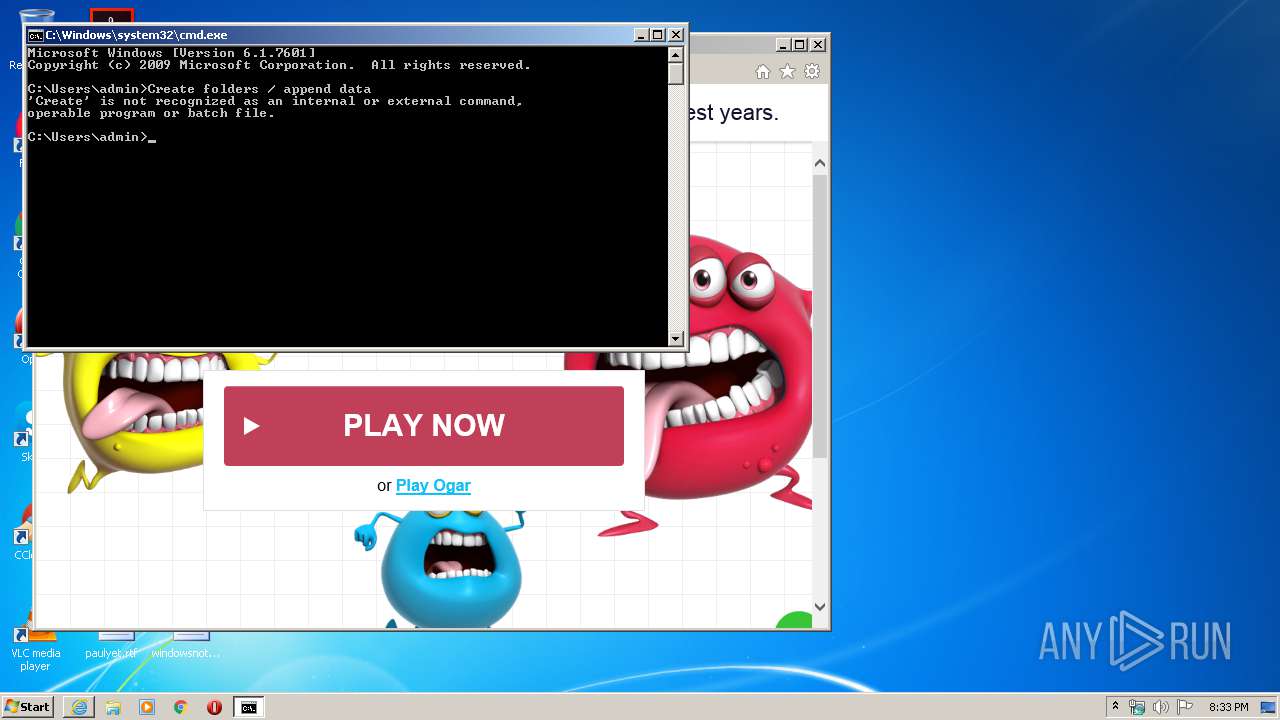
Task: Launch Chrome from the taskbar
Action: [181, 707]
